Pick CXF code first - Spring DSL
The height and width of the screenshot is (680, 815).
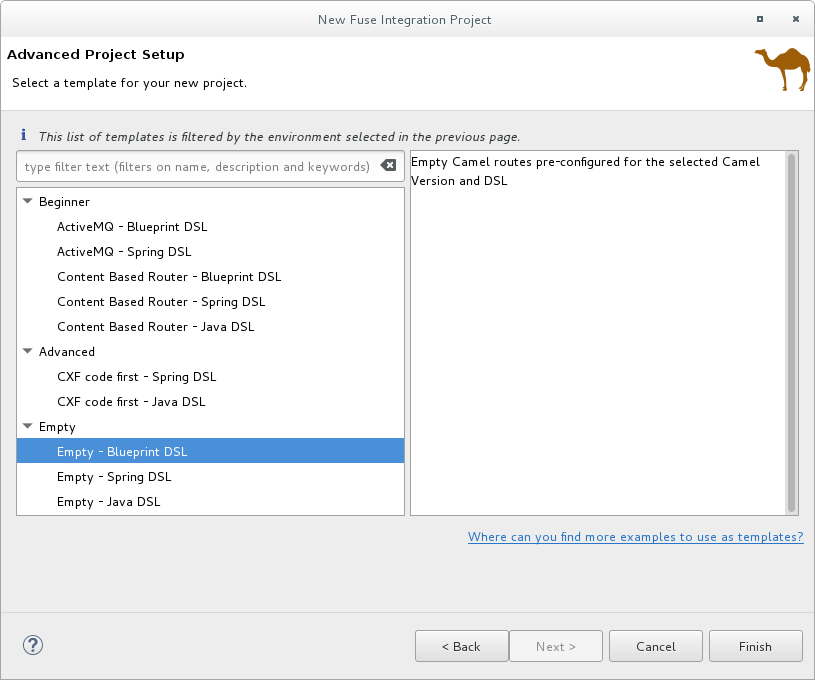pyautogui.click(x=137, y=377)
